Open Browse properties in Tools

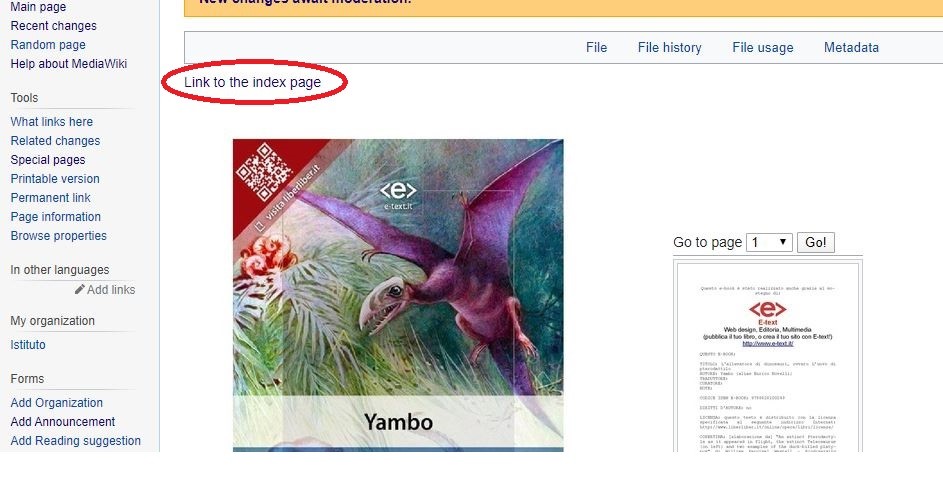click(x=58, y=236)
